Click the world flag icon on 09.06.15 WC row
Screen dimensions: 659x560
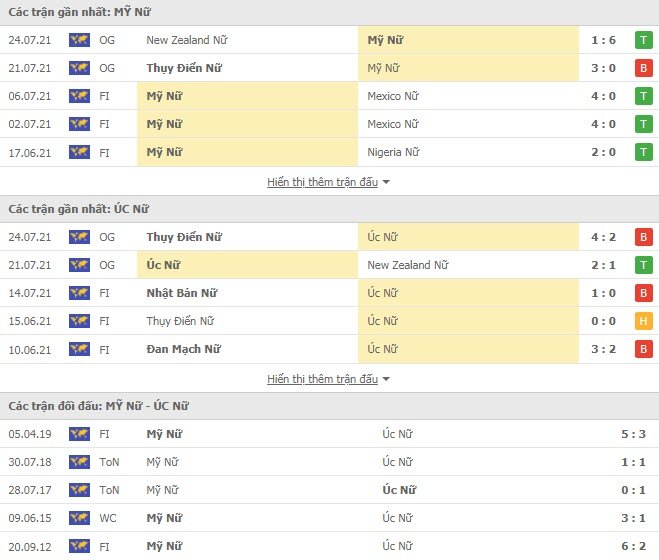[x=79, y=518]
